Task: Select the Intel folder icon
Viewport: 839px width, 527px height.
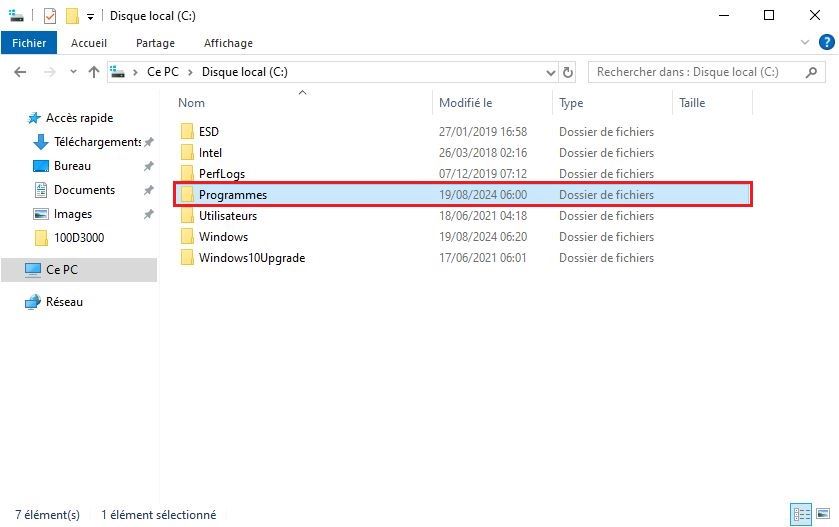Action: tap(187, 152)
